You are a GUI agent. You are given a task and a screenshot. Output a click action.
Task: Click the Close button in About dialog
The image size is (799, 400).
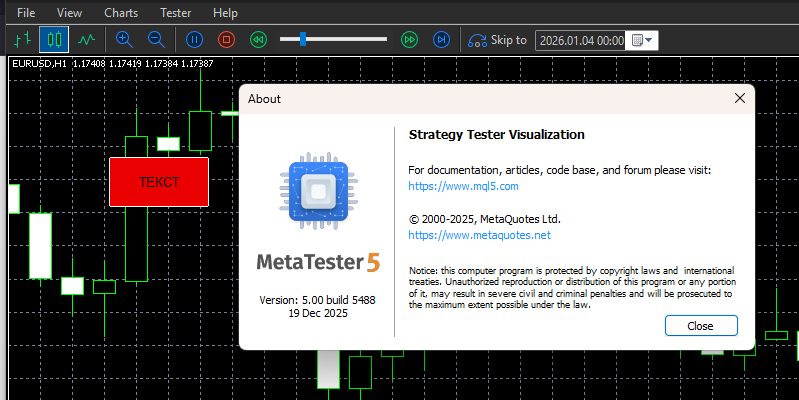(701, 326)
